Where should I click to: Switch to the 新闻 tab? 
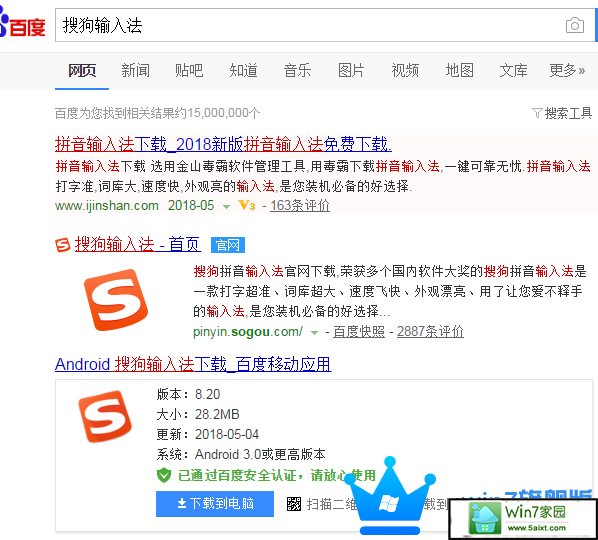[135, 71]
